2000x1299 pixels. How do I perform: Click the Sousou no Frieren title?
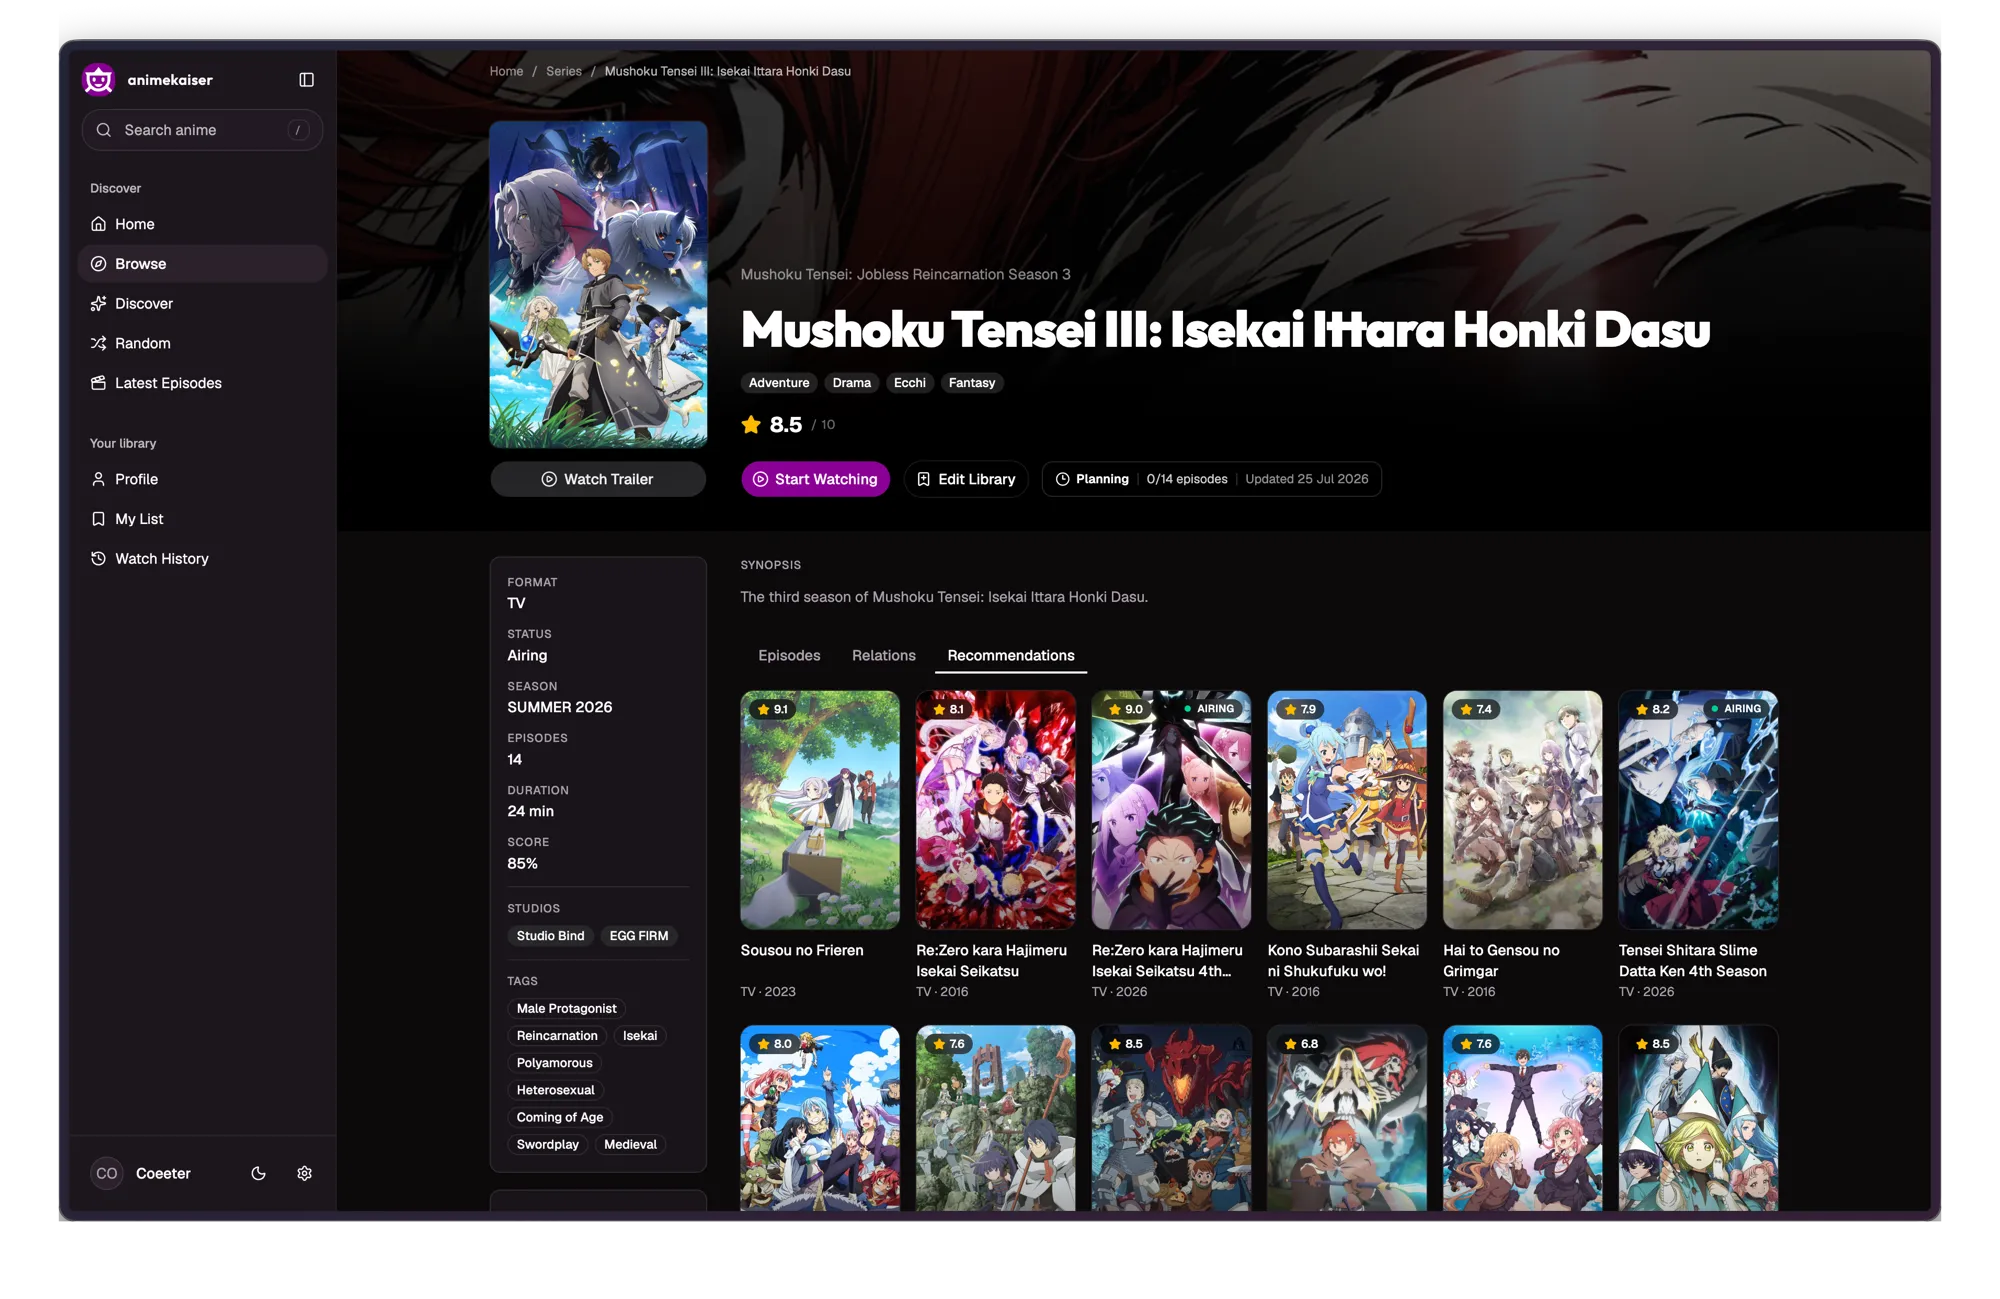point(802,950)
